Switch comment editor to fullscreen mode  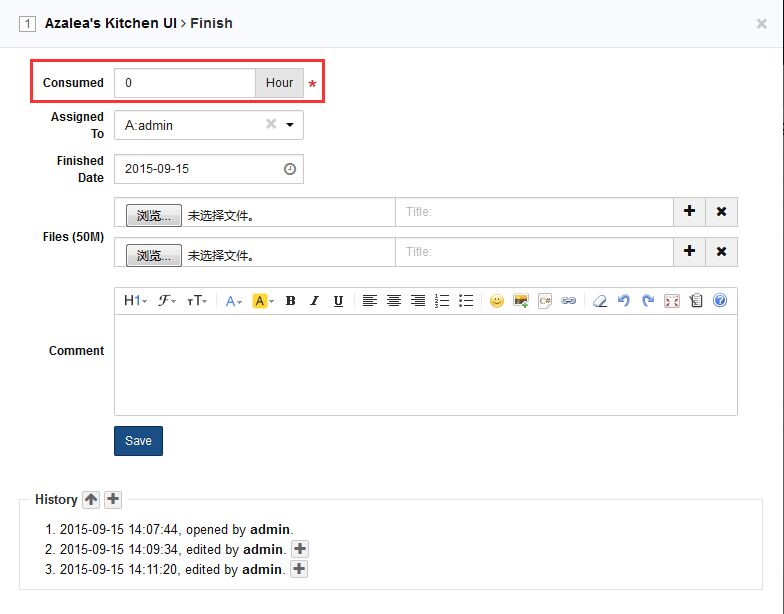[x=672, y=301]
